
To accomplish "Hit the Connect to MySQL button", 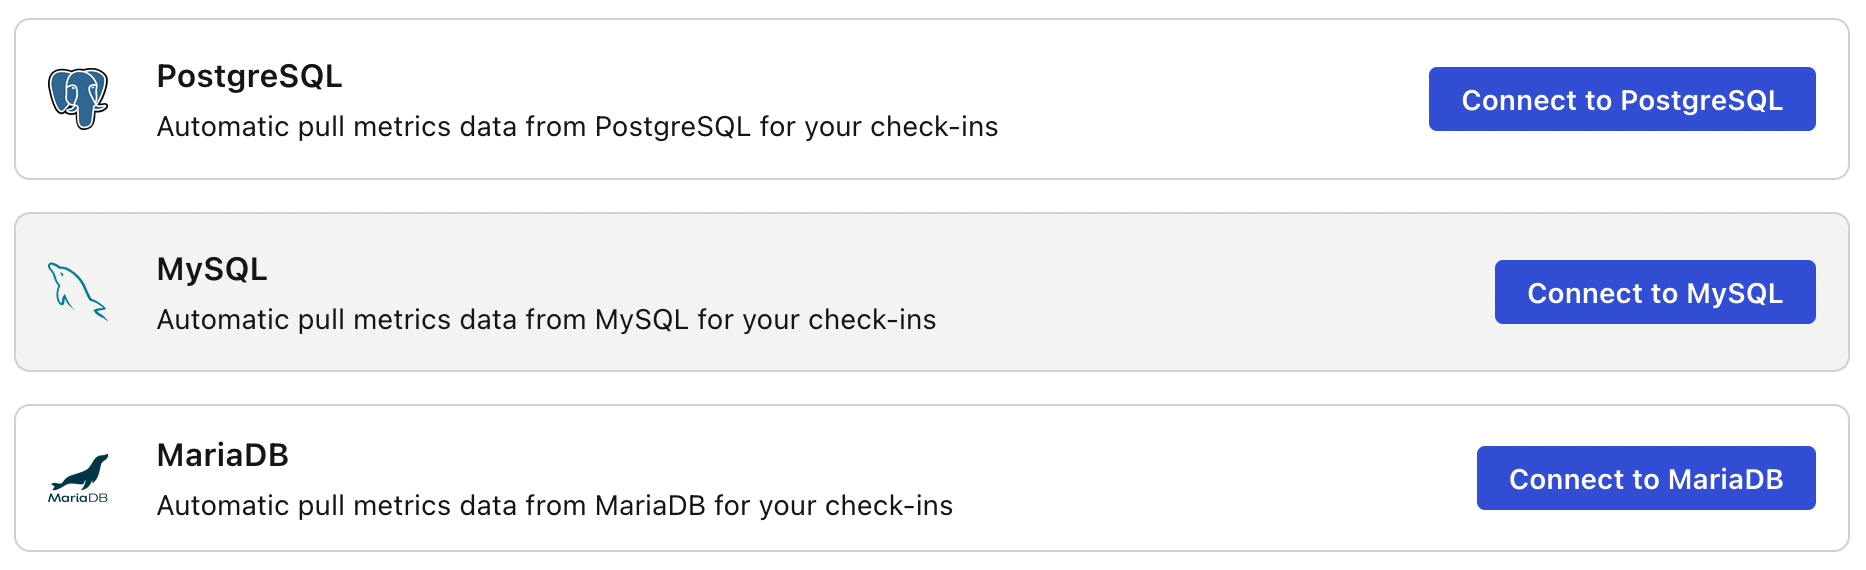I will click(1655, 292).
